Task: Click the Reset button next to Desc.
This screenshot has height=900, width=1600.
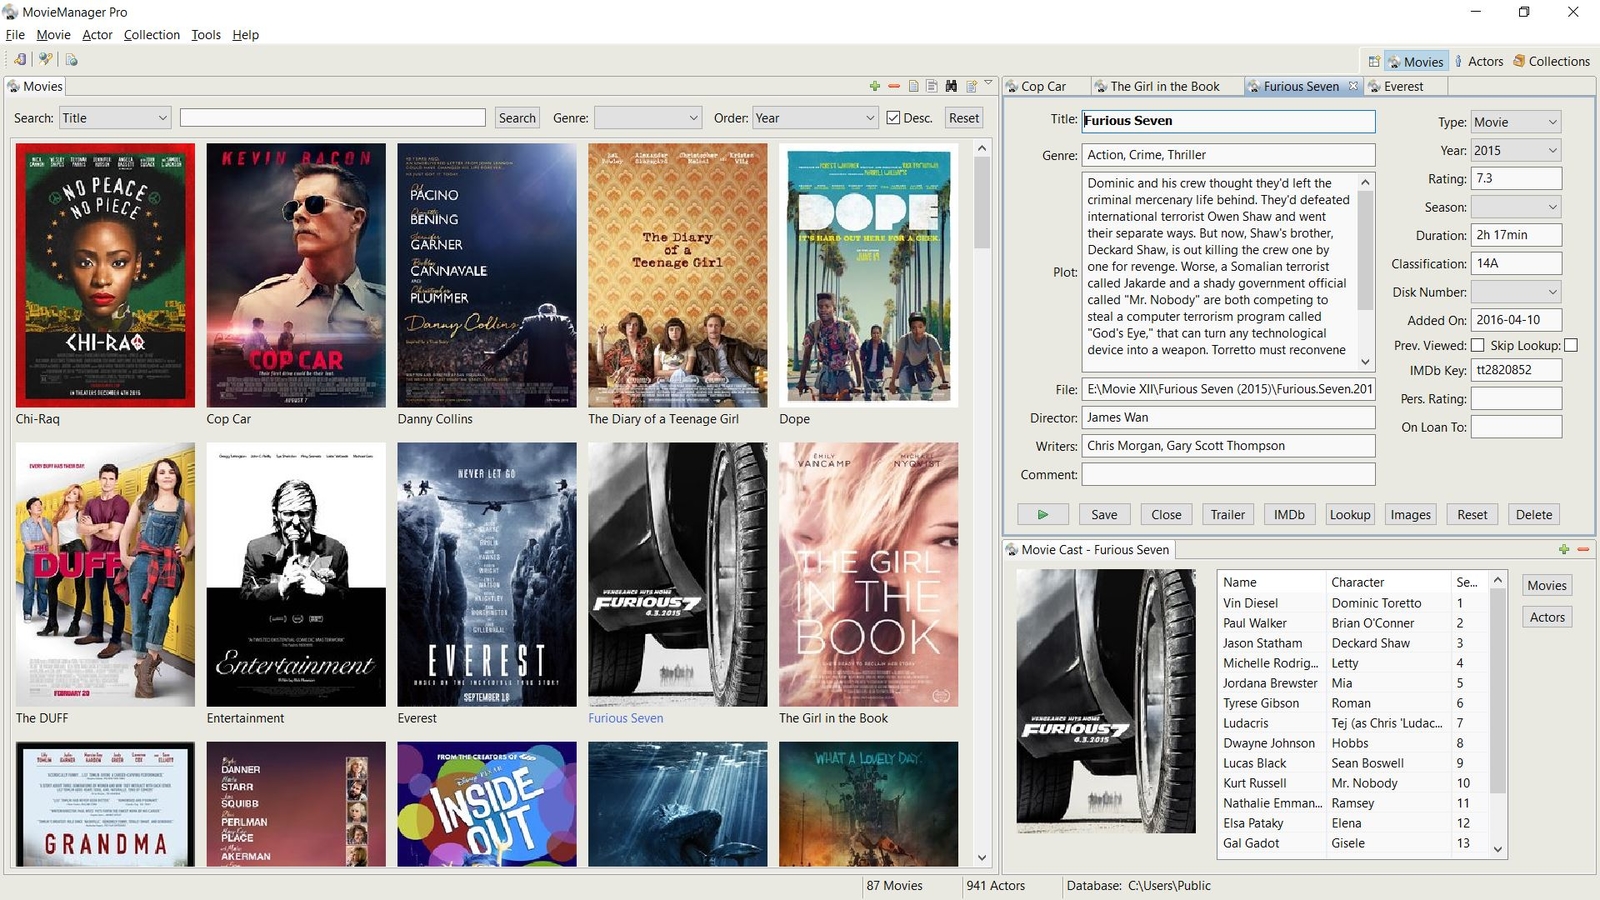Action: pos(964,118)
